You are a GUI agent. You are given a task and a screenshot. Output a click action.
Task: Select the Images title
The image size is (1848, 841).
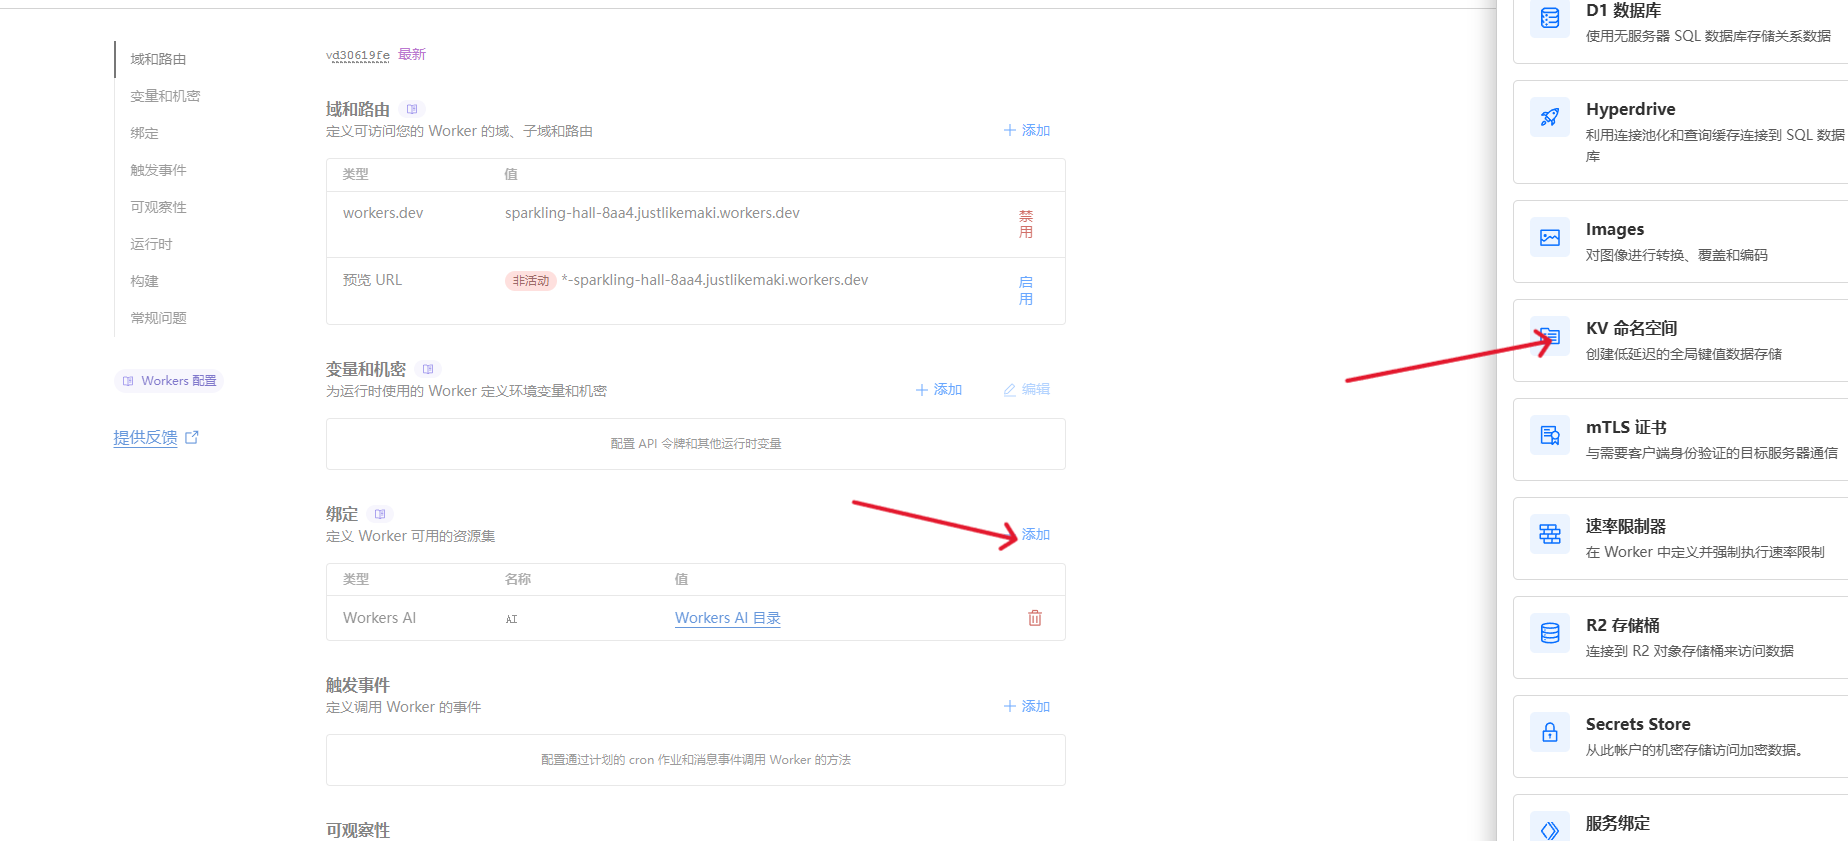(1615, 229)
